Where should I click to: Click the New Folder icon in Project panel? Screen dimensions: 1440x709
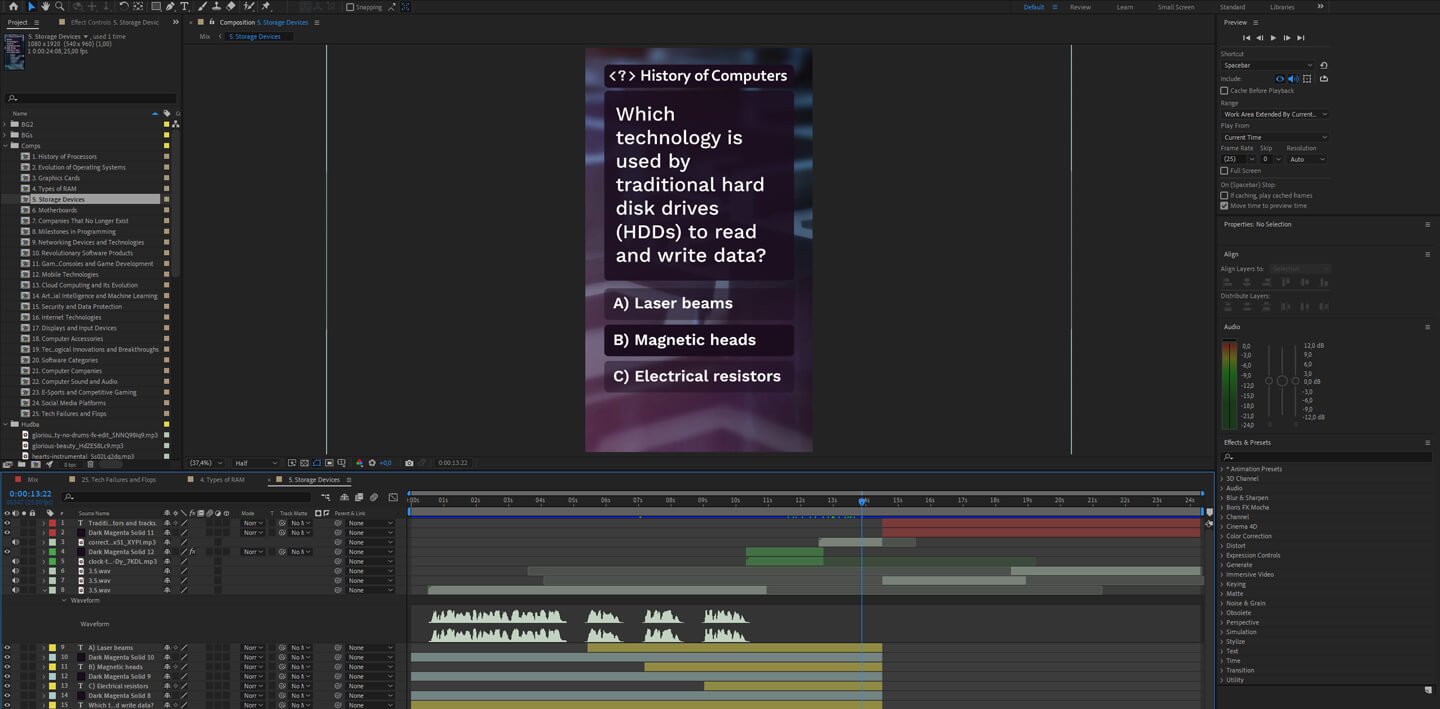click(21, 464)
